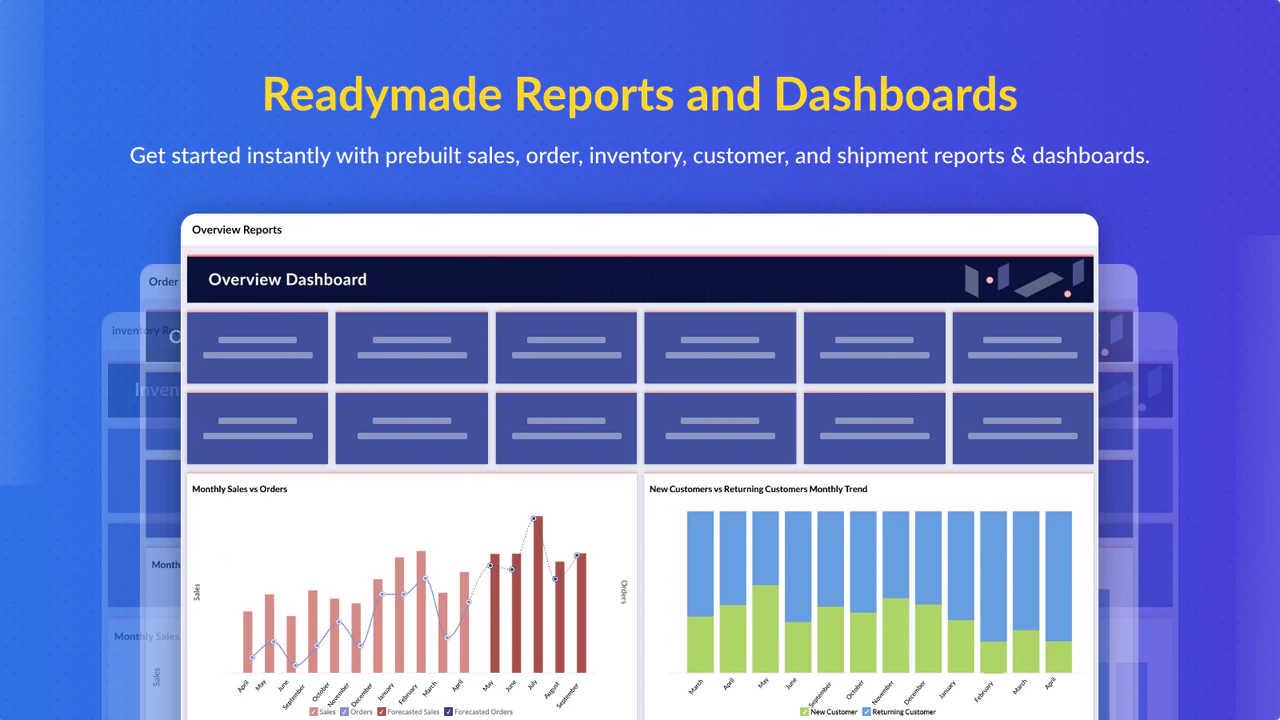Toggle the Forecasted Sales legend checkbox
The width and height of the screenshot is (1280, 720).
pyautogui.click(x=382, y=712)
